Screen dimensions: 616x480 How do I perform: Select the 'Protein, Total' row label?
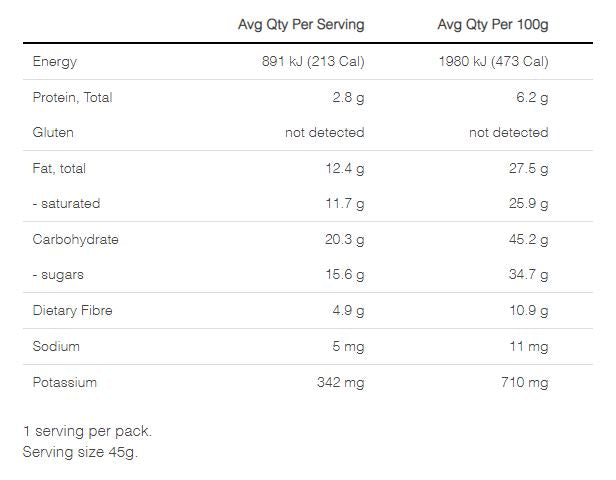(x=73, y=97)
